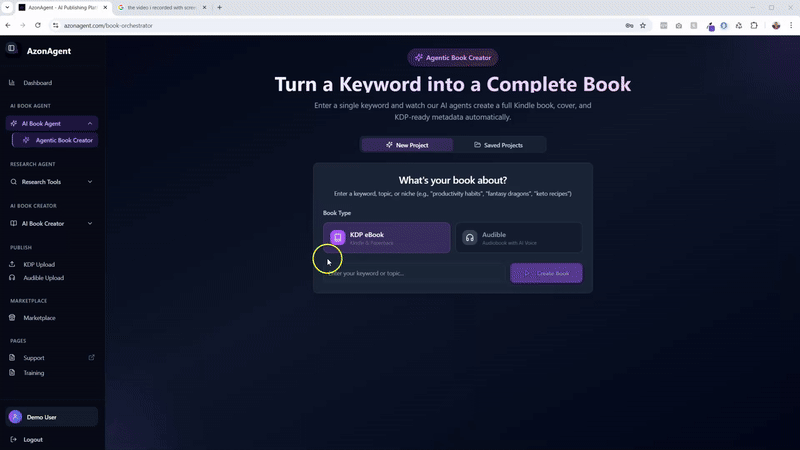Click the keyword or topic input field
The image size is (800, 450).
pyautogui.click(x=415, y=273)
